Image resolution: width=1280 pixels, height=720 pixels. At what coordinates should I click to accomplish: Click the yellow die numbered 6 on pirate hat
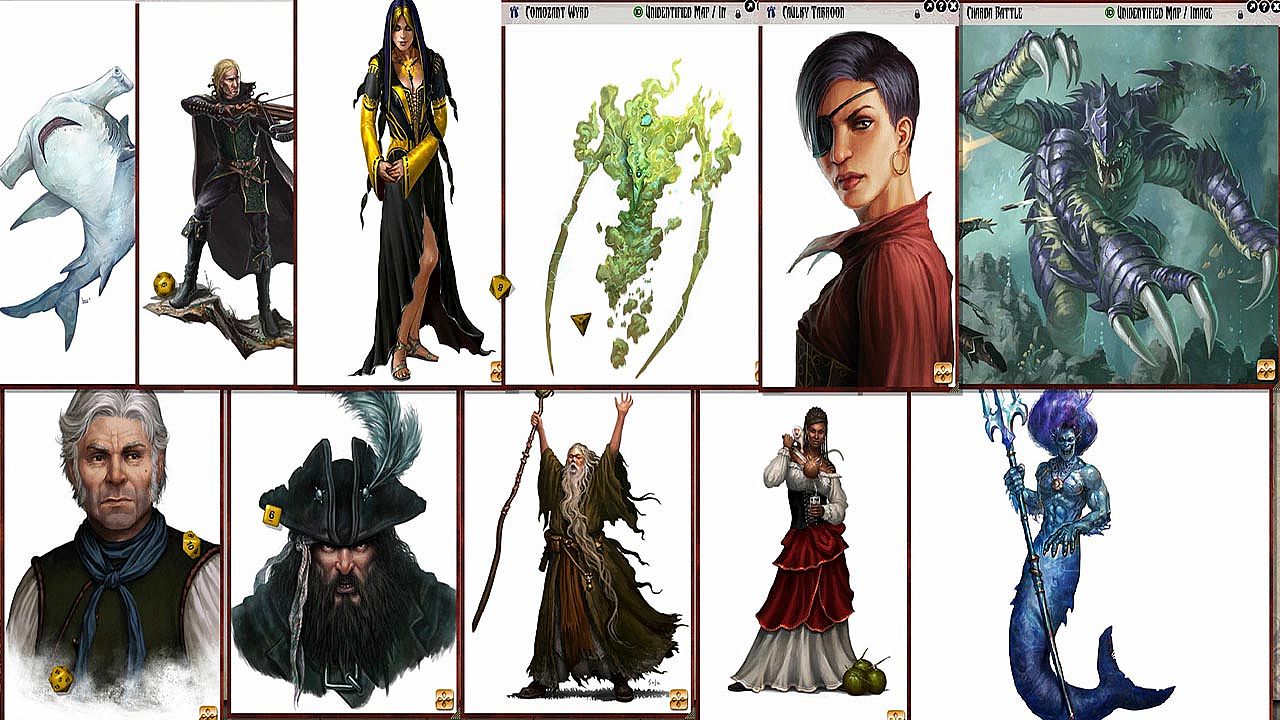click(271, 516)
